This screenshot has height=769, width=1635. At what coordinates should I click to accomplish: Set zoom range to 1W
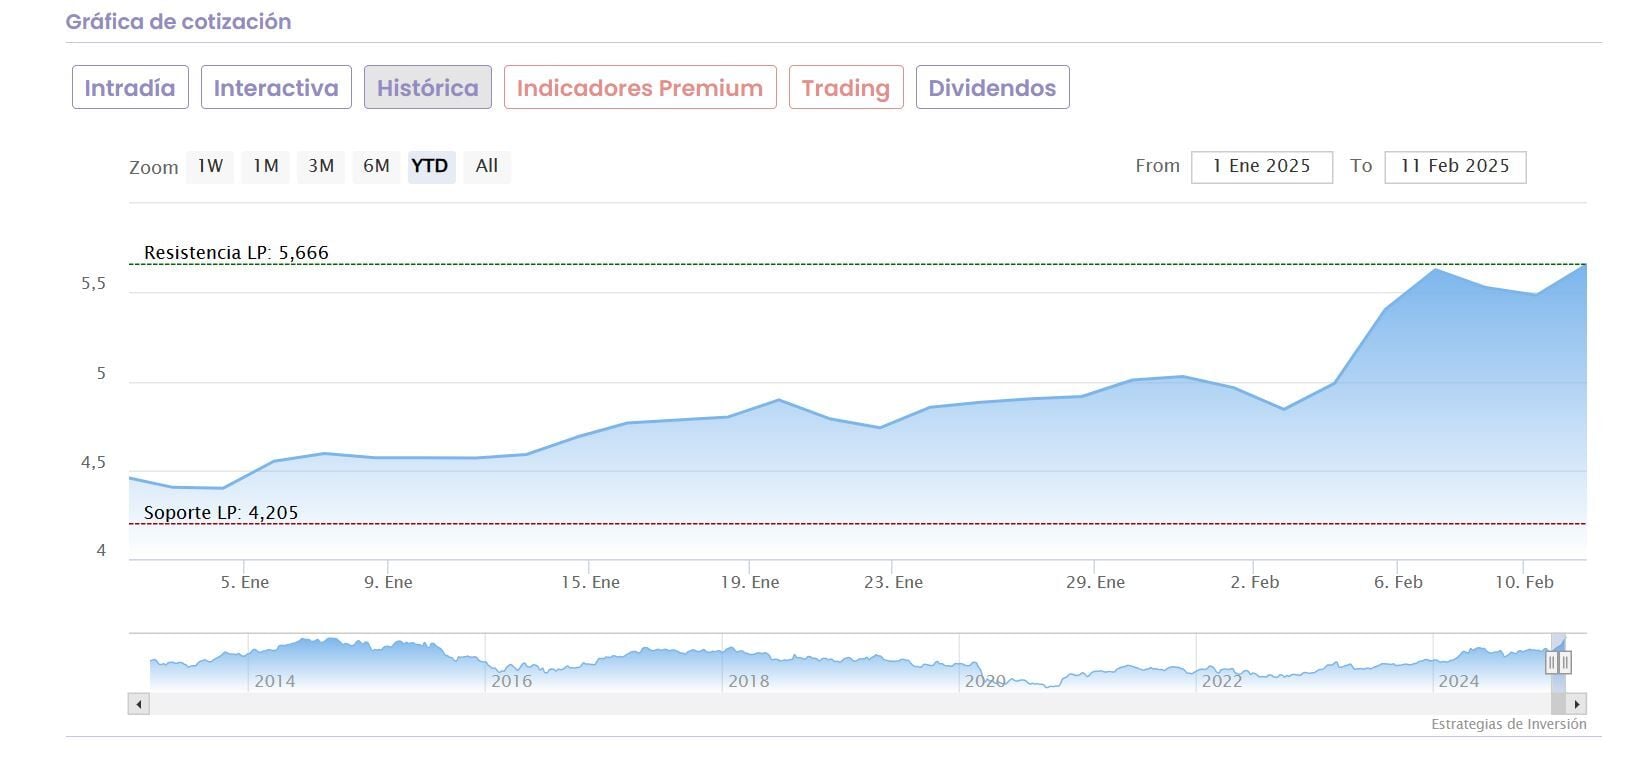click(x=210, y=166)
